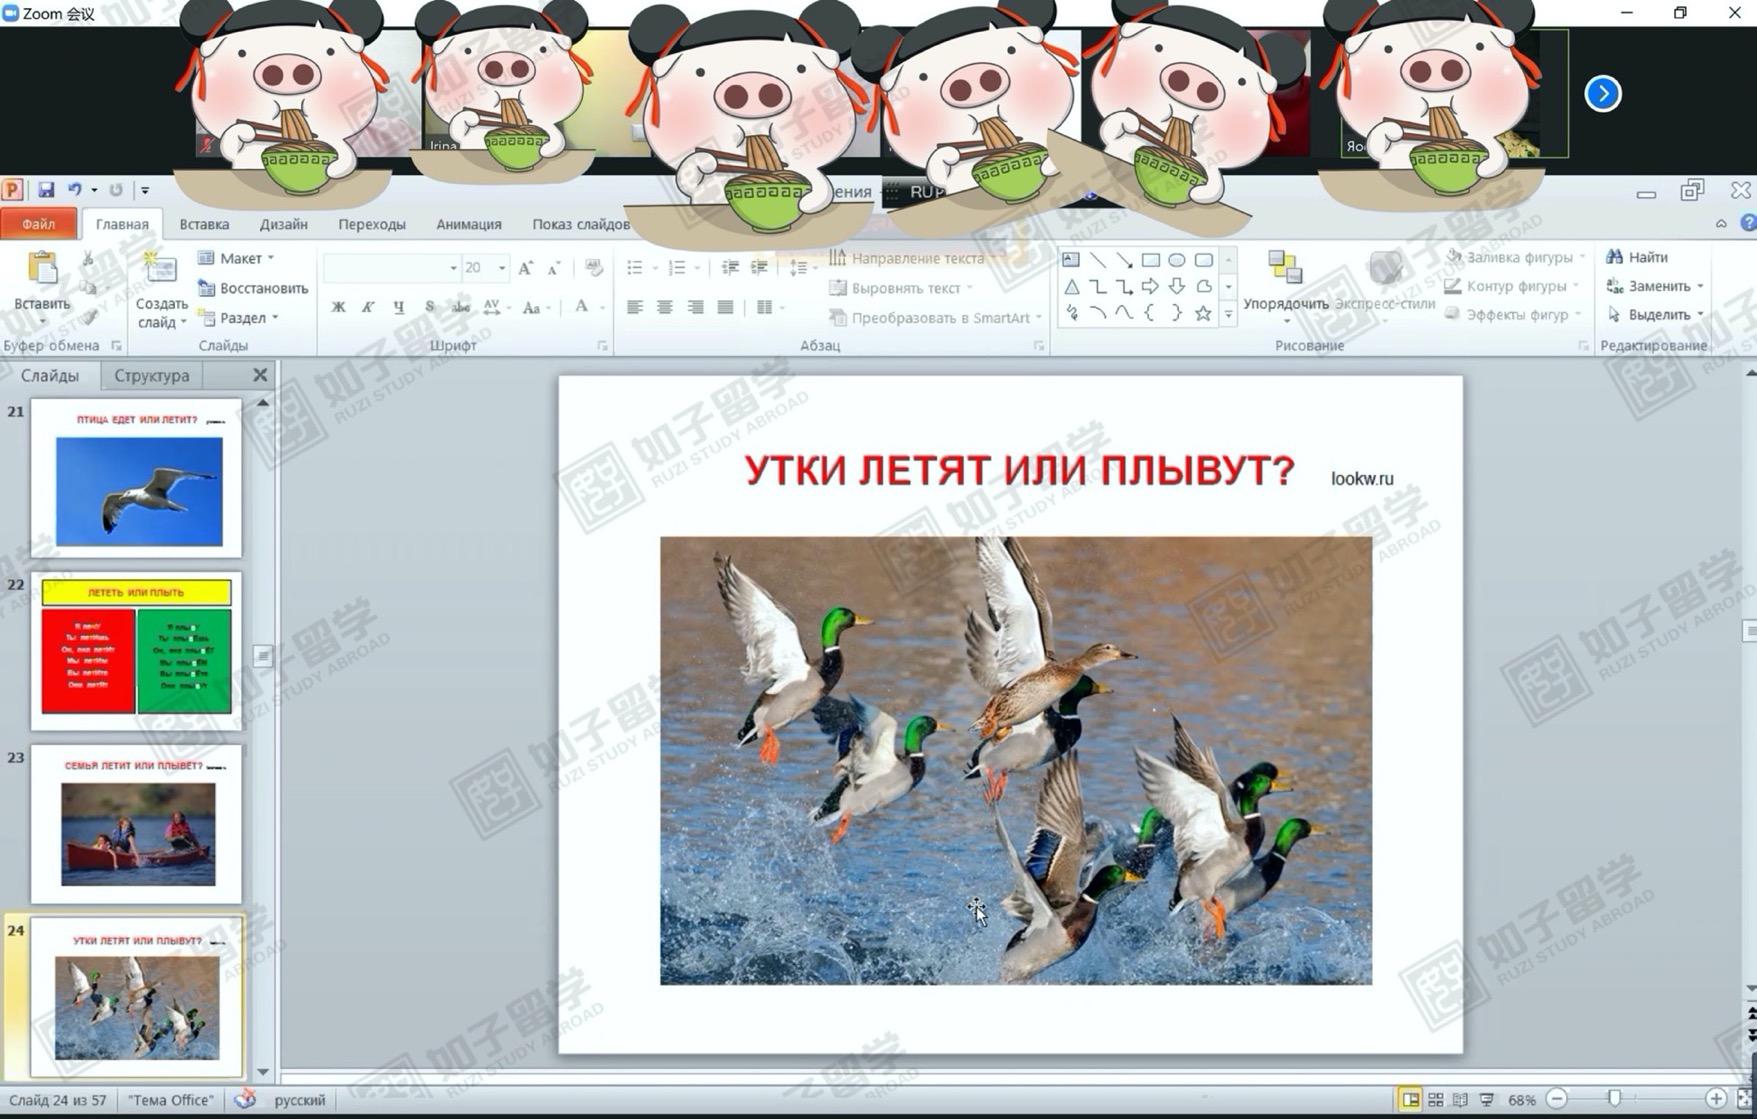Screen dimensions: 1757x1119
Task: Click the Save icon in quick access toolbar
Action: click(x=46, y=189)
